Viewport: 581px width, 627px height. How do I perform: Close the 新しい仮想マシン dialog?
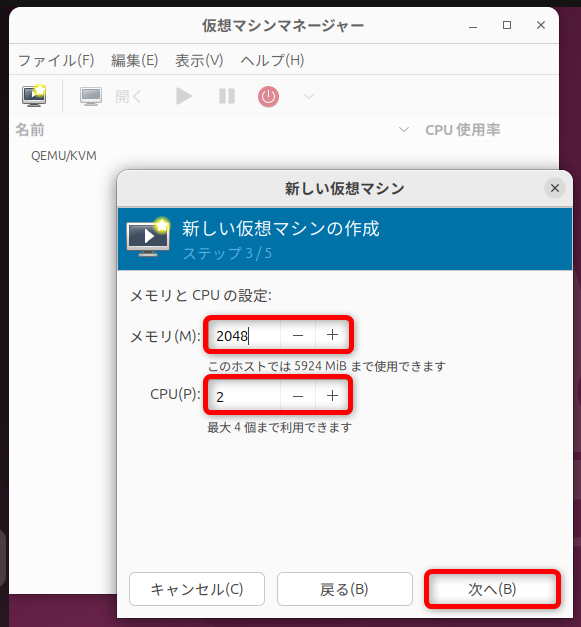pos(555,188)
